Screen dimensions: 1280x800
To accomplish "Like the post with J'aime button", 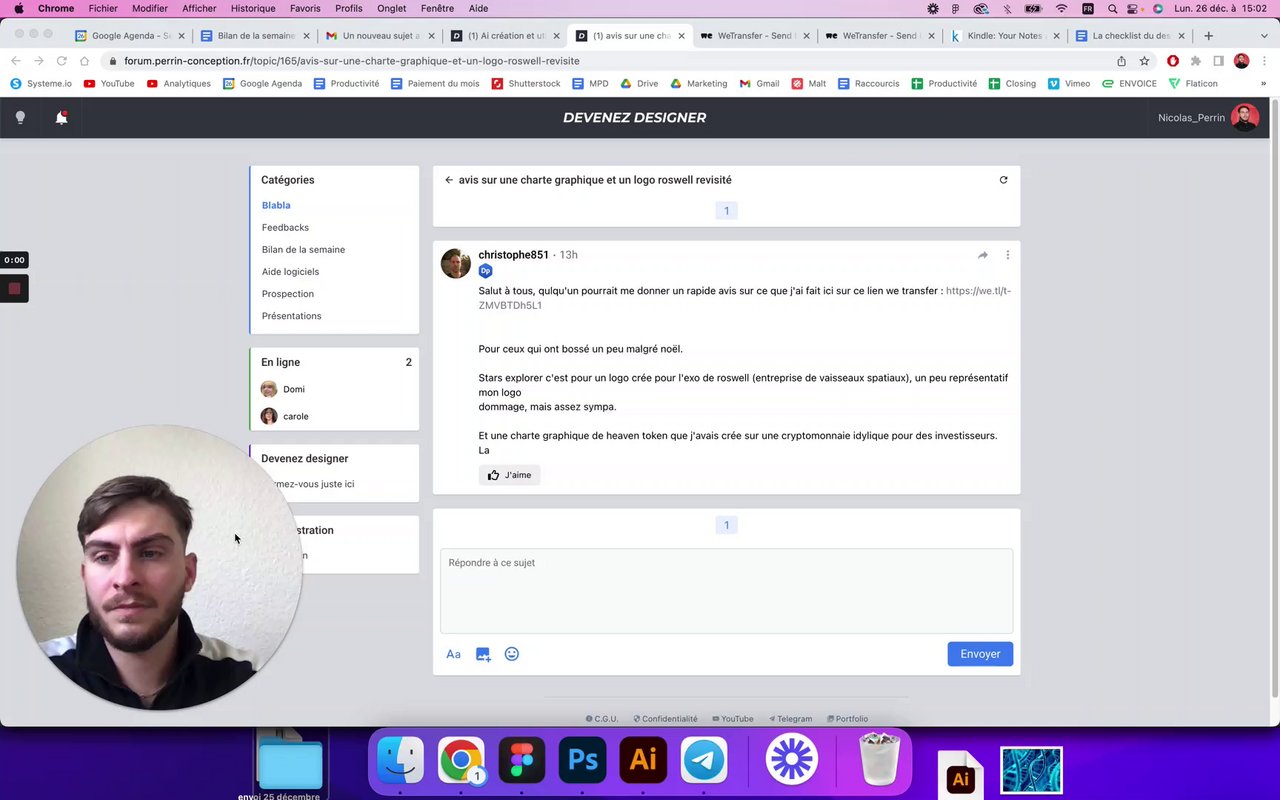I will pyautogui.click(x=510, y=475).
